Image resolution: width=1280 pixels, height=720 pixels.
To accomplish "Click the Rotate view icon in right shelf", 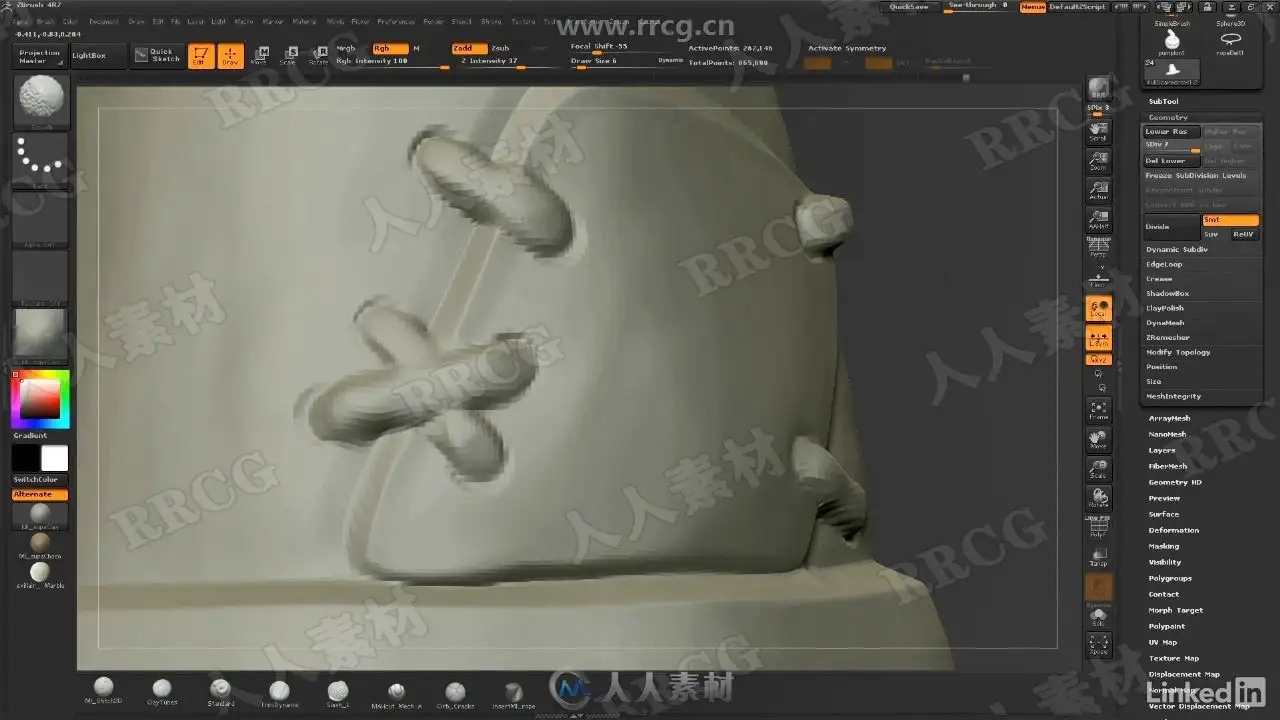I will 1099,497.
